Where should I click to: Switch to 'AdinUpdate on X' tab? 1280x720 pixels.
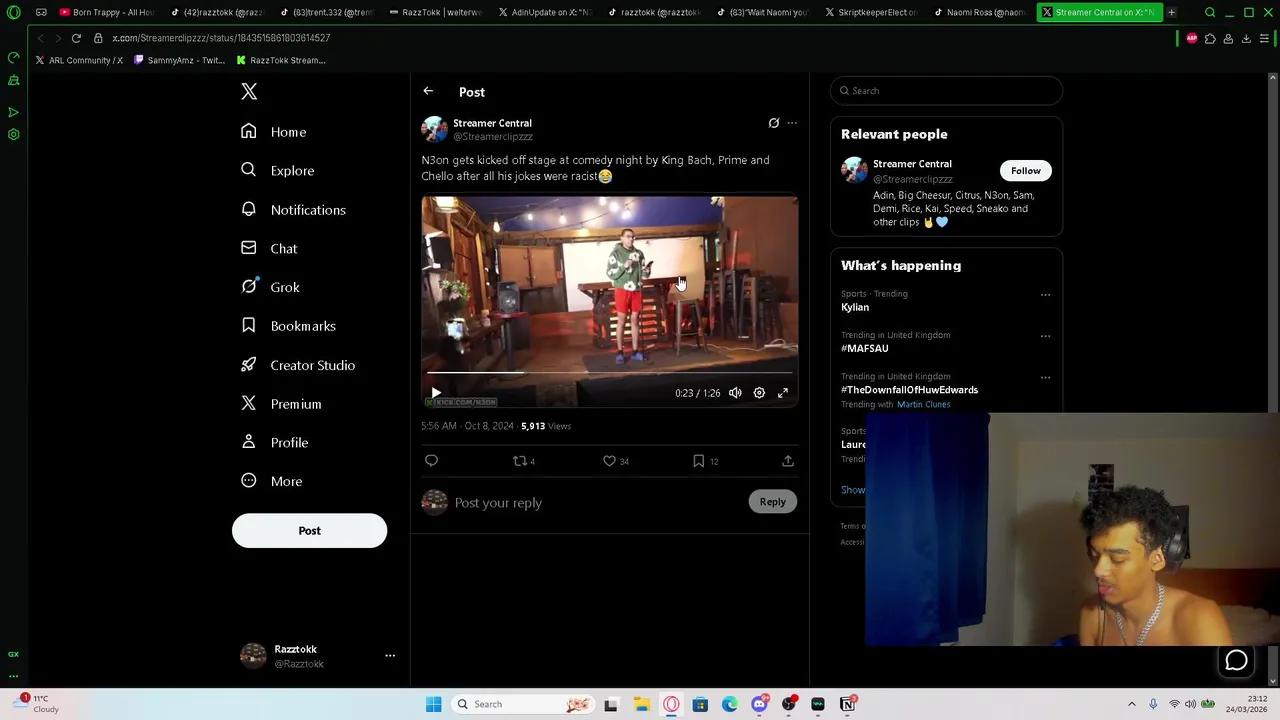point(545,12)
